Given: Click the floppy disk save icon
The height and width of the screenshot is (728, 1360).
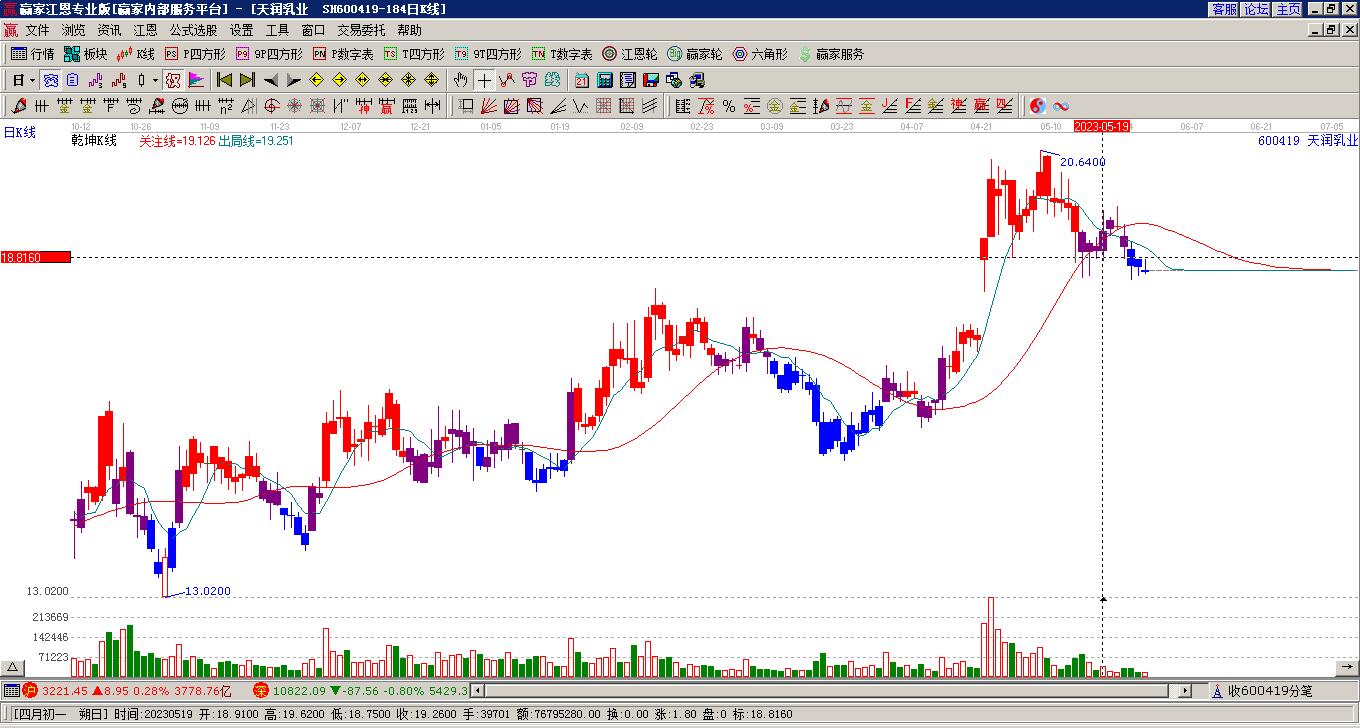Looking at the screenshot, I should (651, 80).
